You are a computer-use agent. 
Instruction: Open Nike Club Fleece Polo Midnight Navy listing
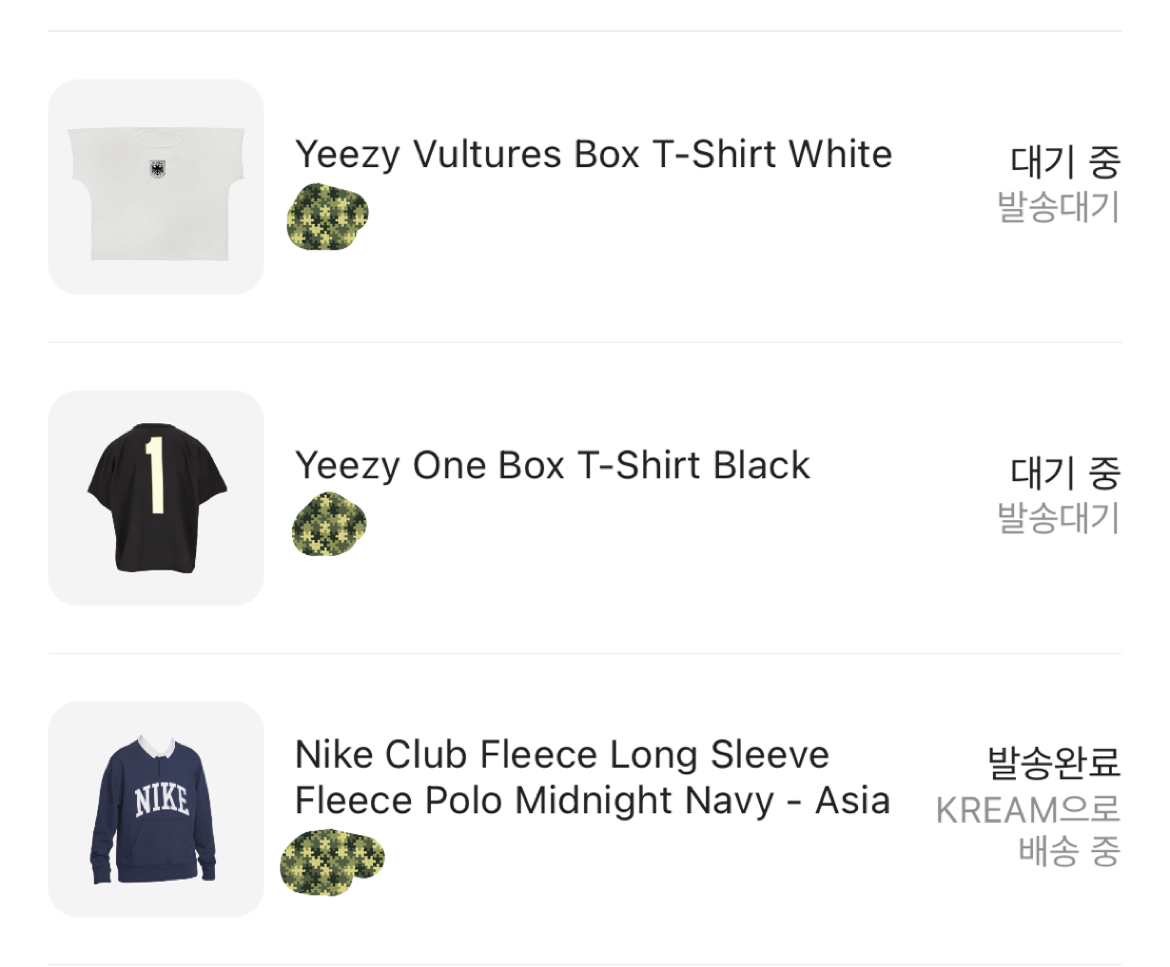point(592,778)
